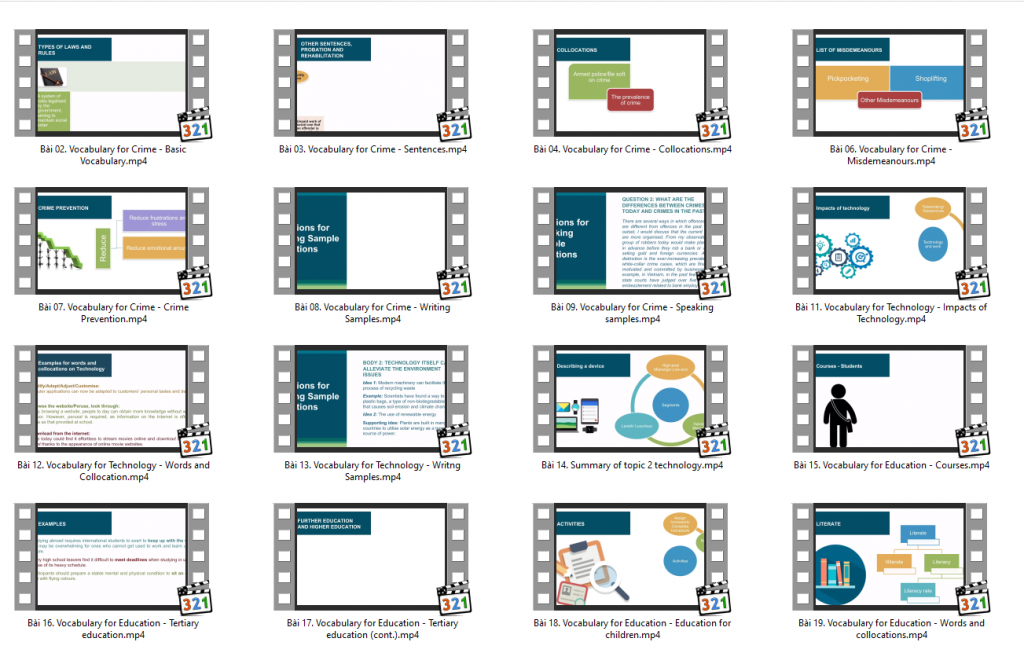Click file name 'Bài 14. Summary of topic 2 technology.mp4'
This screenshot has height=653, width=1024.
[x=631, y=465]
